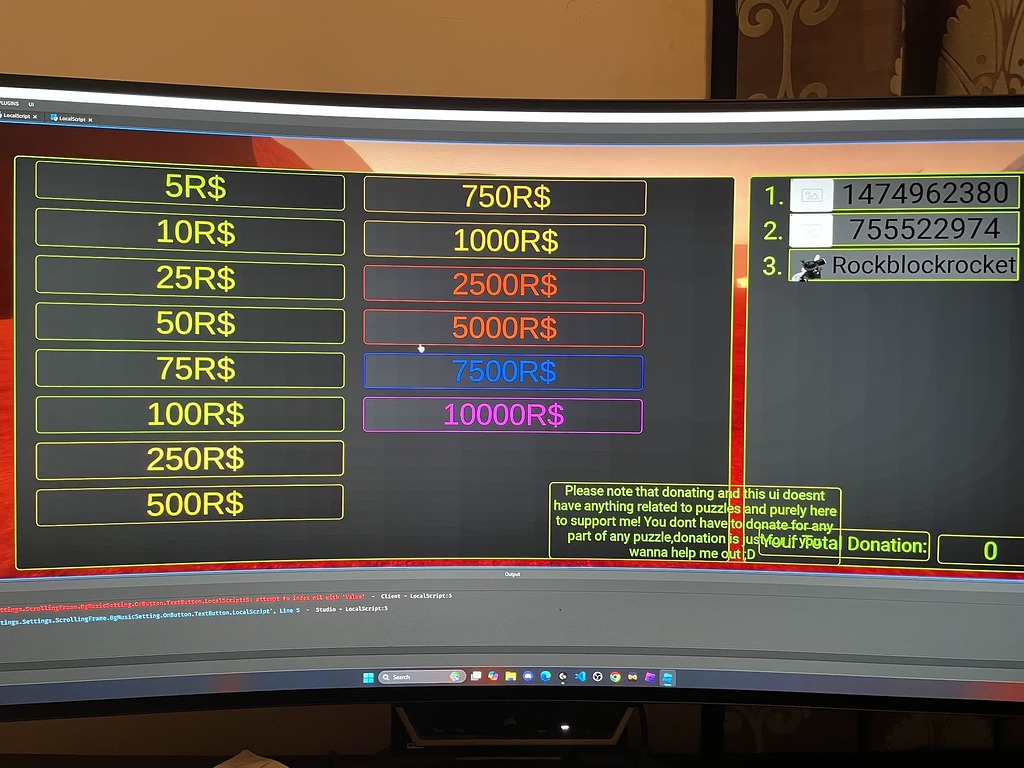Click the blue stack trace line in Output
Screen dimensions: 1024x768
[x=150, y=616]
